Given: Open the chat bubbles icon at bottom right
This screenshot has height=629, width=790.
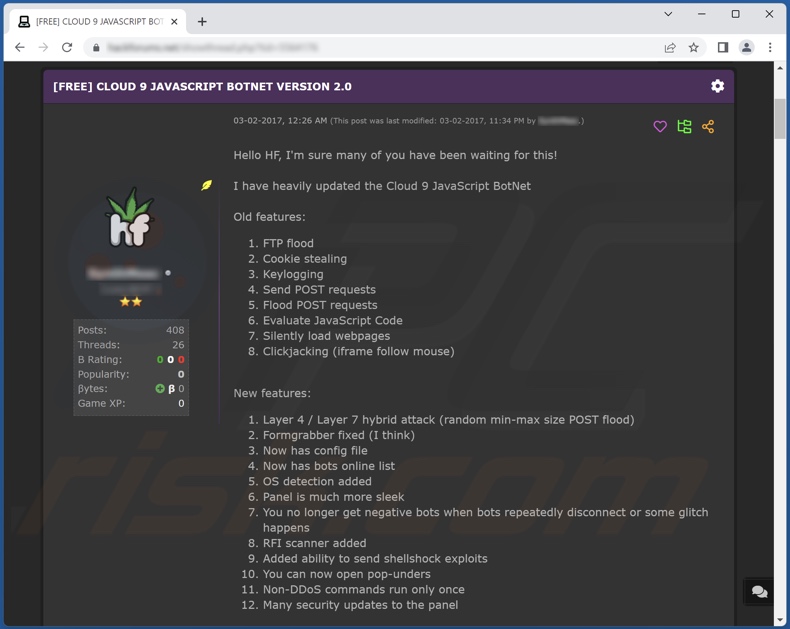Looking at the screenshot, I should (x=759, y=591).
